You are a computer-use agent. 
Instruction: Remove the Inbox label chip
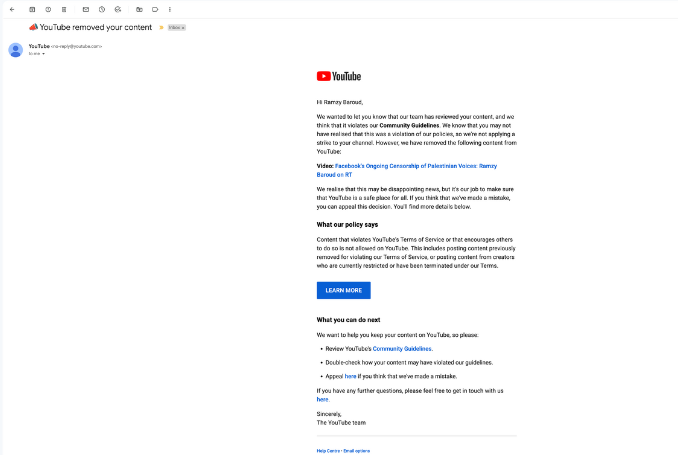pyautogui.click(x=183, y=28)
